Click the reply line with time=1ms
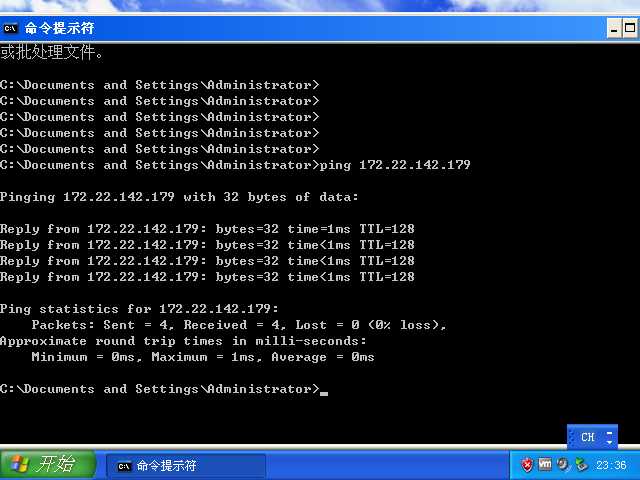 pyautogui.click(x=207, y=229)
